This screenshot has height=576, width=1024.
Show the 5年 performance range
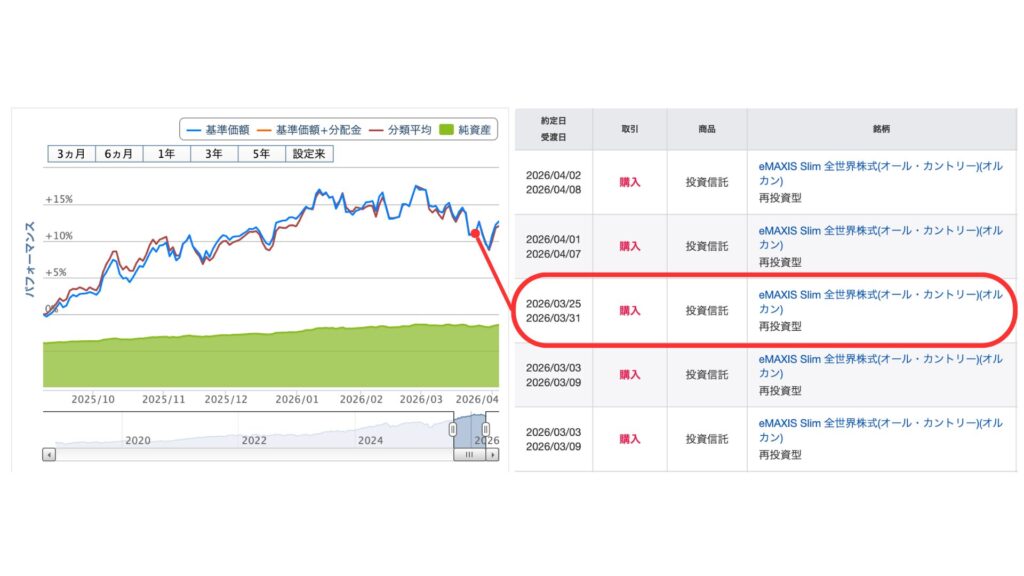pos(261,154)
